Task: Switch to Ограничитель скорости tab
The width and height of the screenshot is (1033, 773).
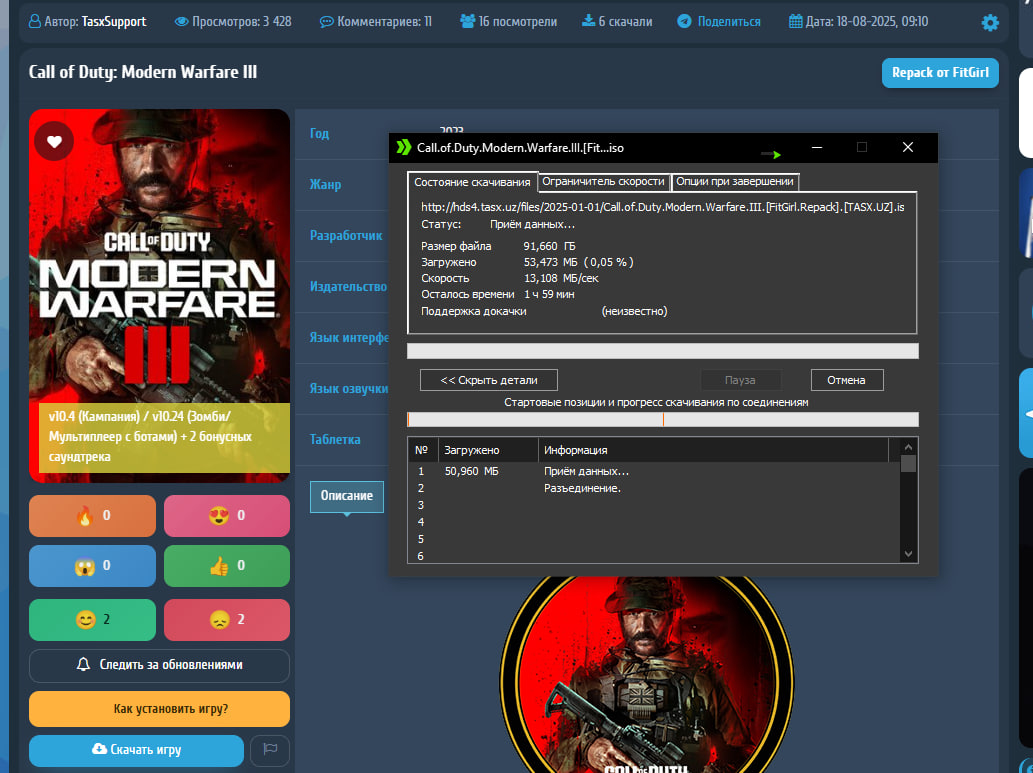Action: point(603,181)
